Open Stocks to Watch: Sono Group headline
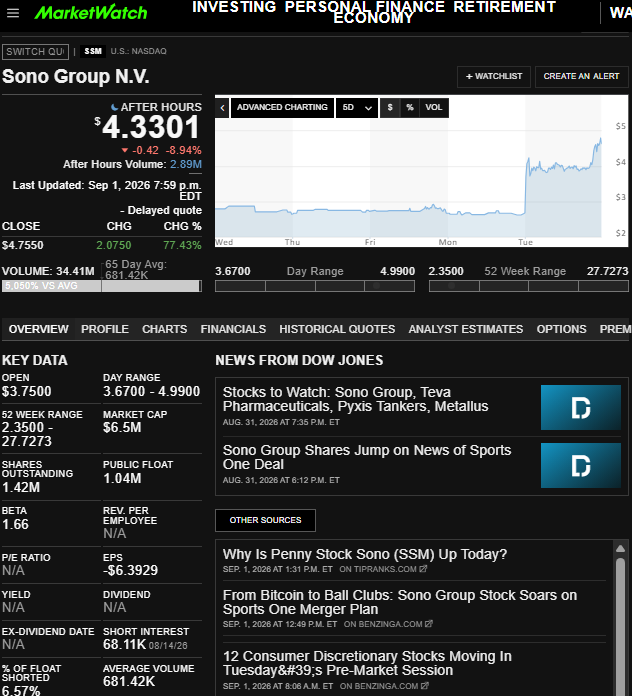The width and height of the screenshot is (632, 696). [356, 399]
